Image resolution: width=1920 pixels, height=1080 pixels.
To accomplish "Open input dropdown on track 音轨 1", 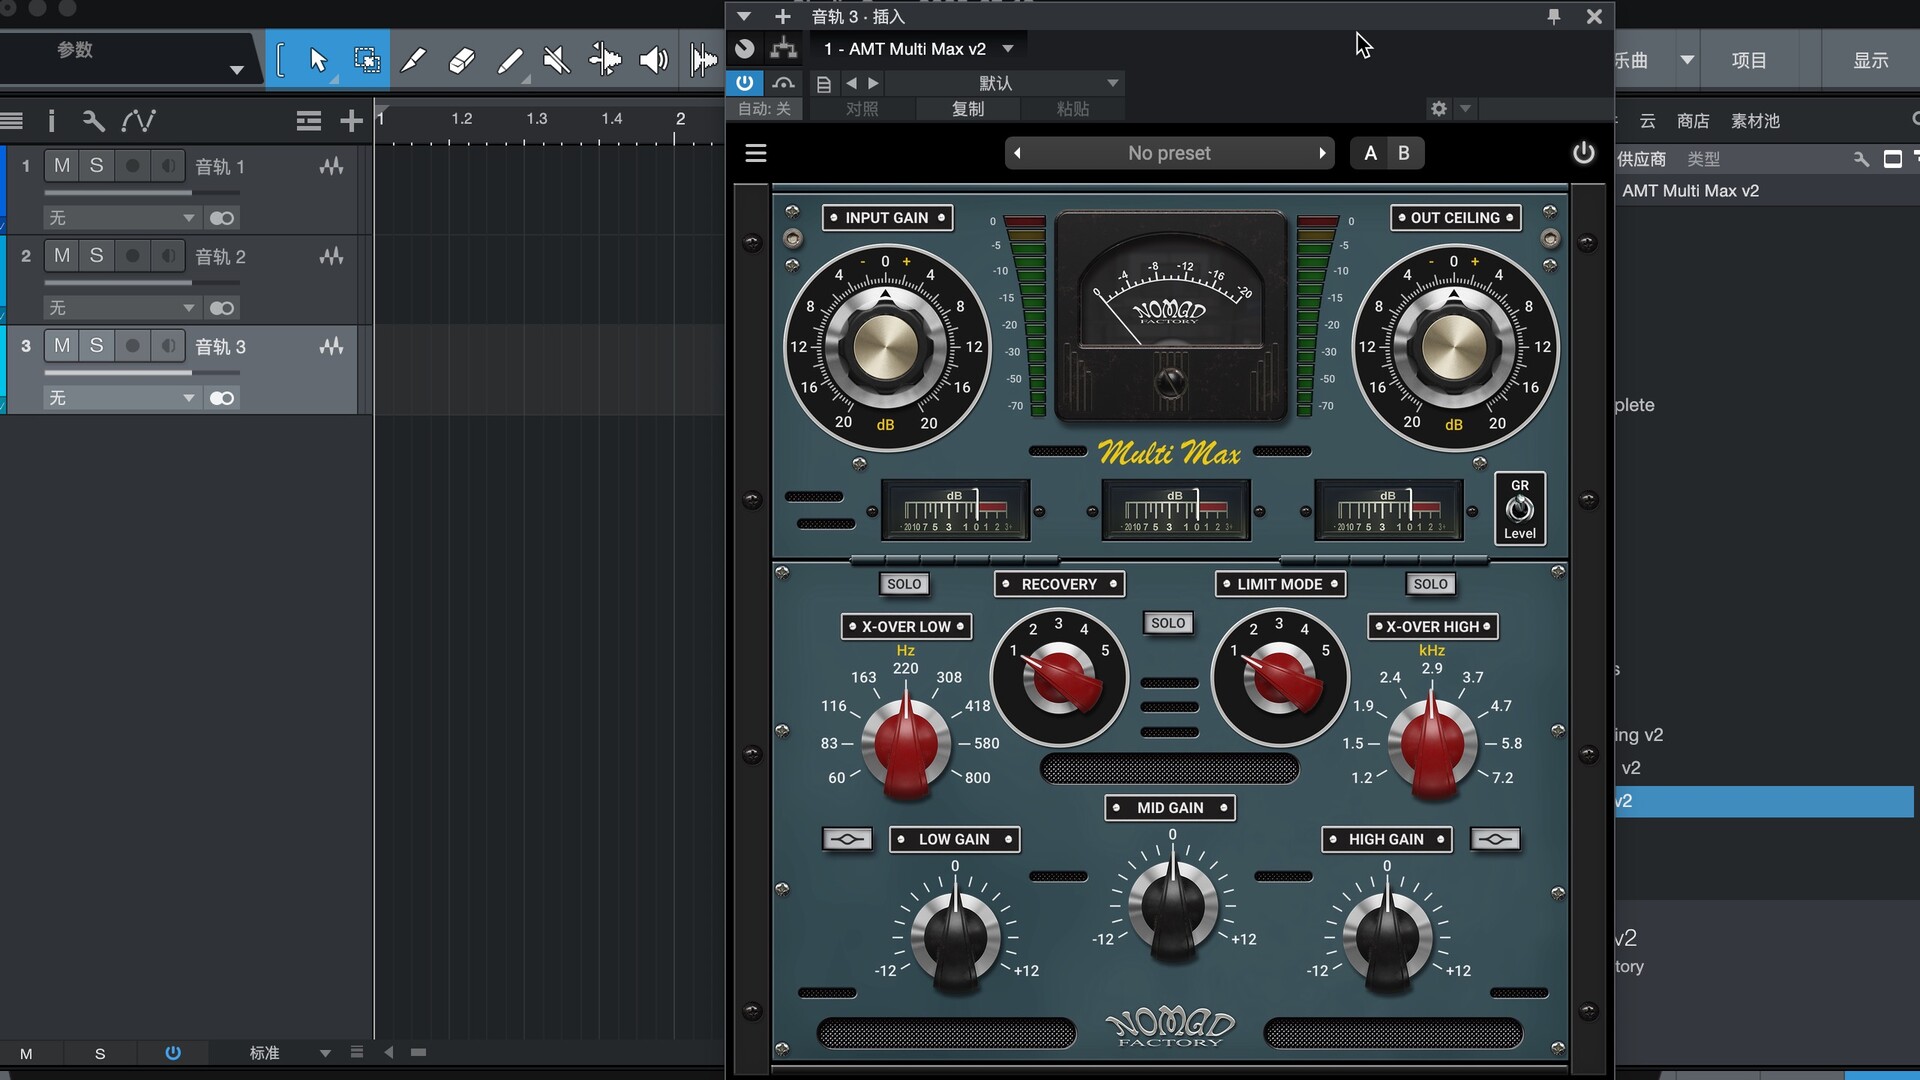I will pos(122,218).
